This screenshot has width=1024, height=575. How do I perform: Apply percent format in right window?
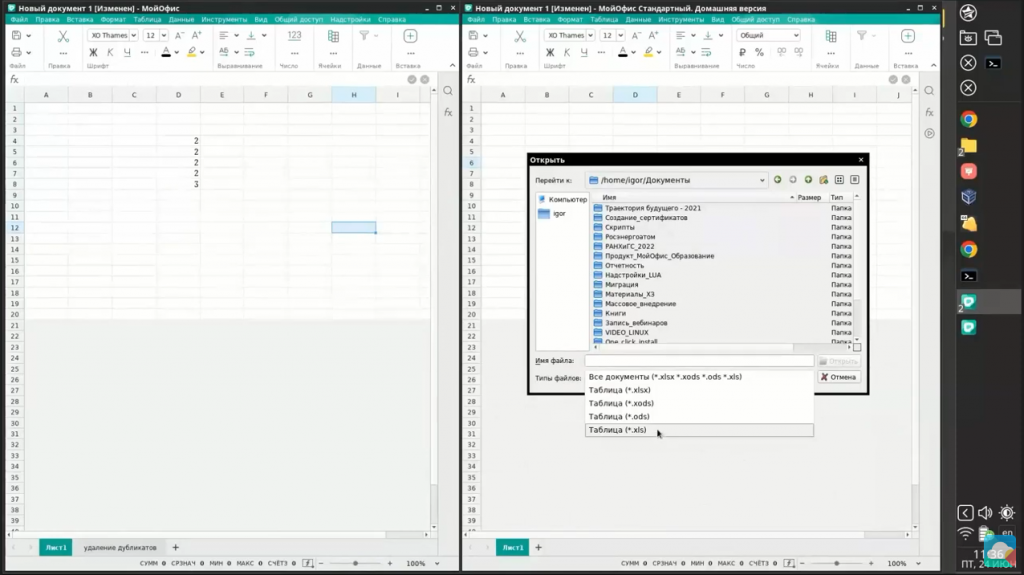(759, 52)
